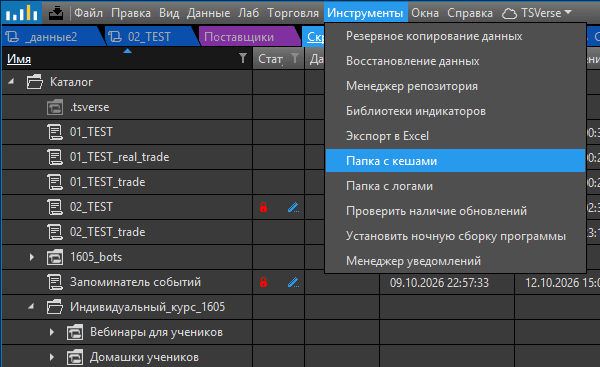600x367 pixels.
Task: Expand Домашки учеников folder
Action: [52, 357]
